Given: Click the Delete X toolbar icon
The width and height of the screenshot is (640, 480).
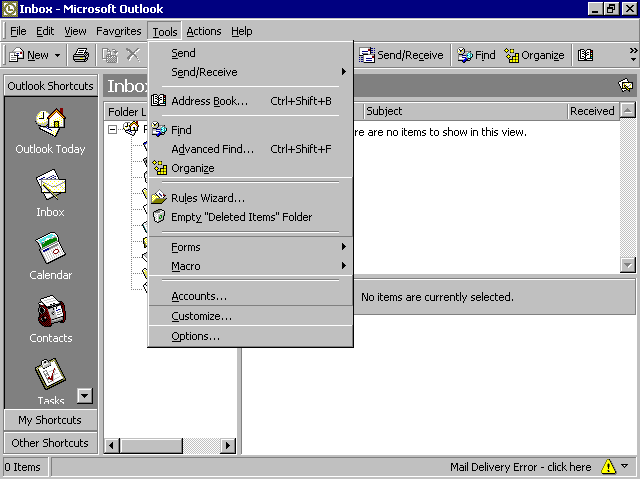Looking at the screenshot, I should coord(133,55).
